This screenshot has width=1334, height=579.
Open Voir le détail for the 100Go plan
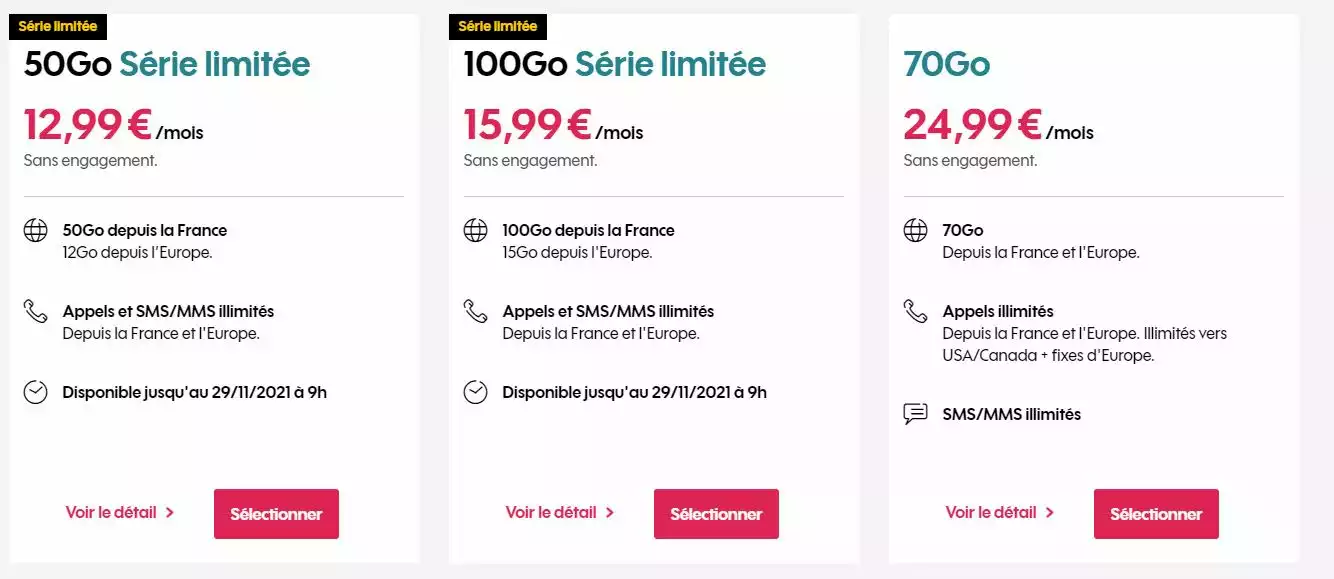pos(560,512)
